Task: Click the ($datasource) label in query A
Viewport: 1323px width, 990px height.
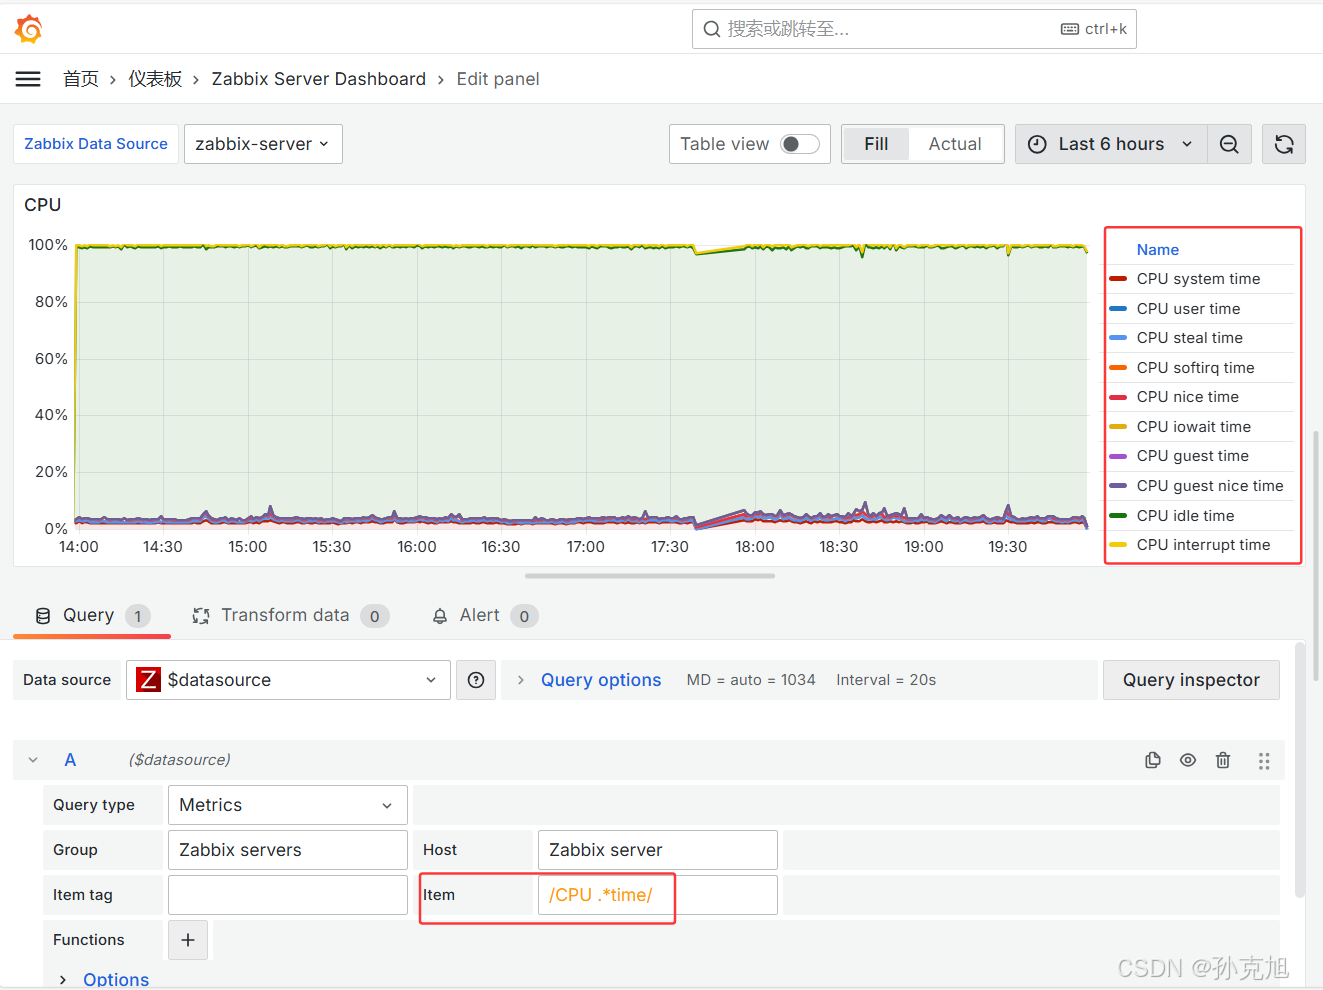Action: click(x=180, y=760)
